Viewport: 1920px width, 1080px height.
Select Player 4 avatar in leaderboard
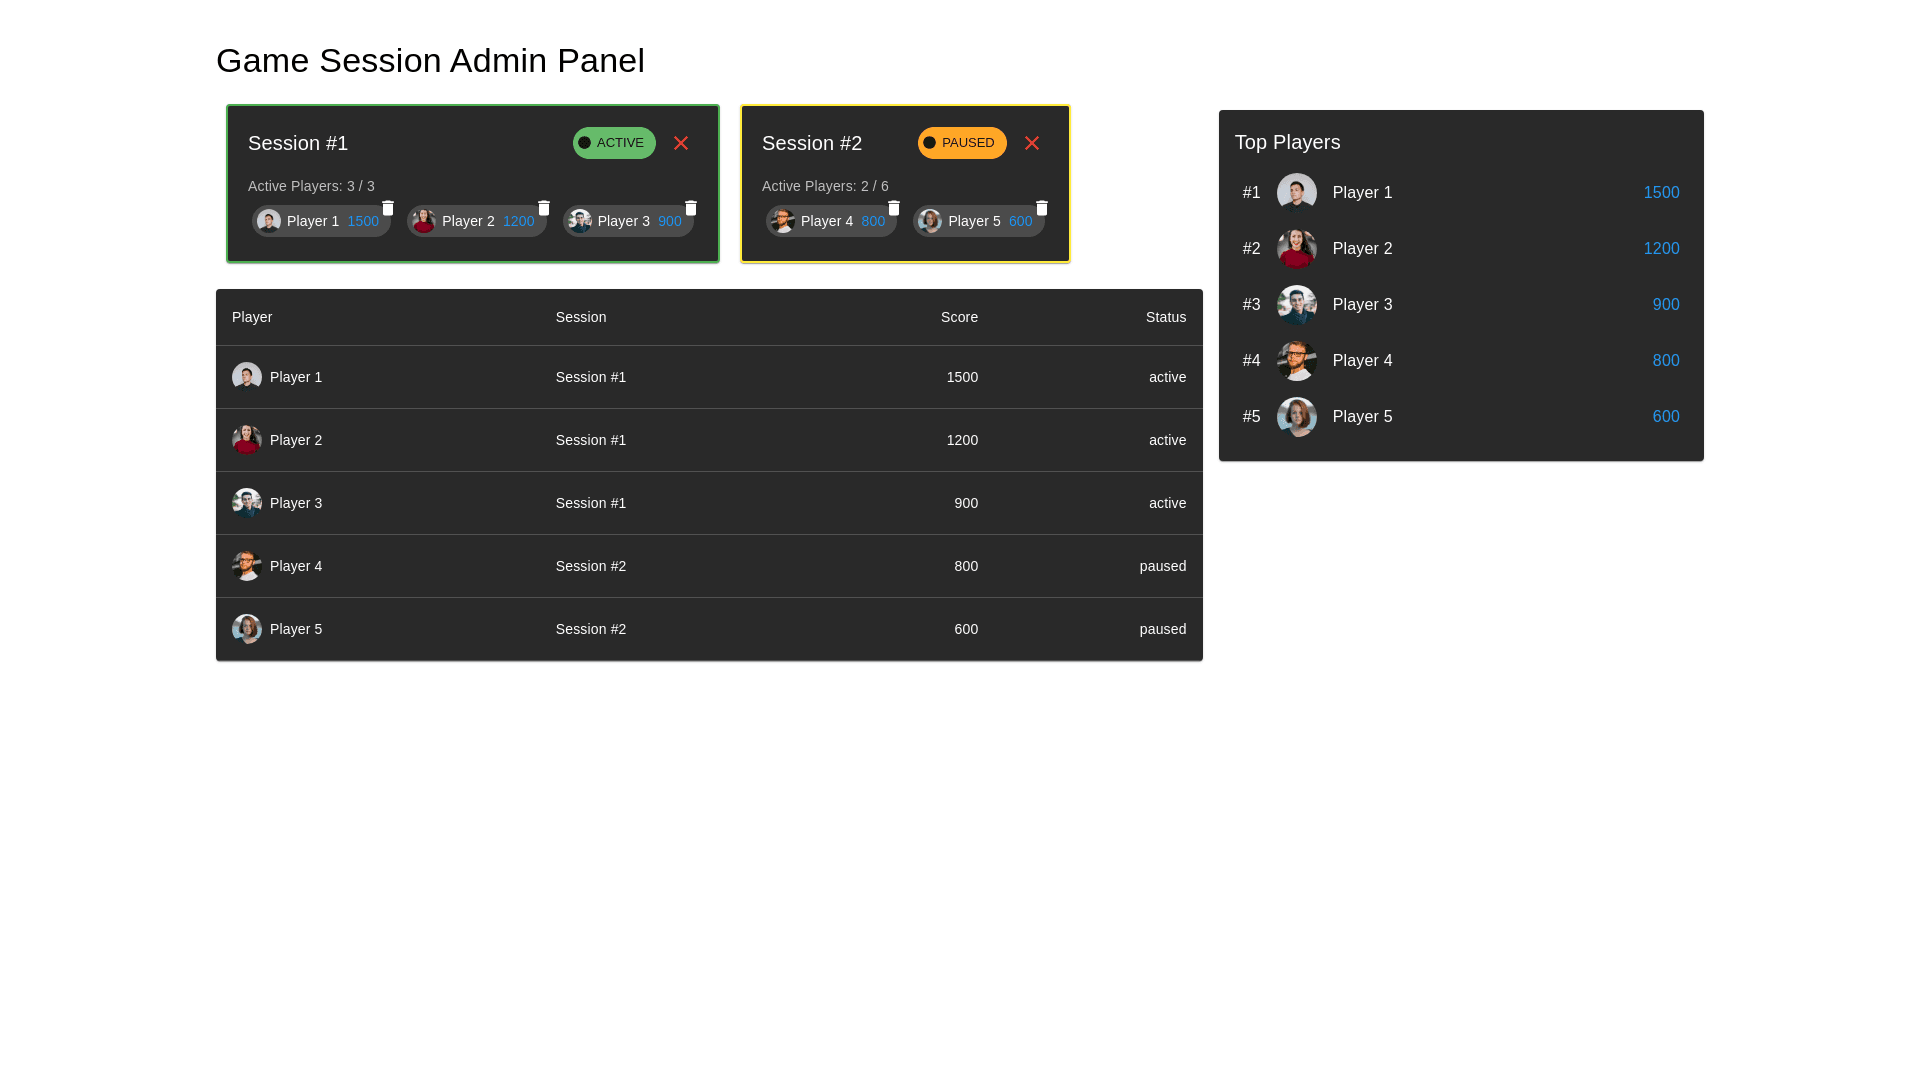(1296, 361)
